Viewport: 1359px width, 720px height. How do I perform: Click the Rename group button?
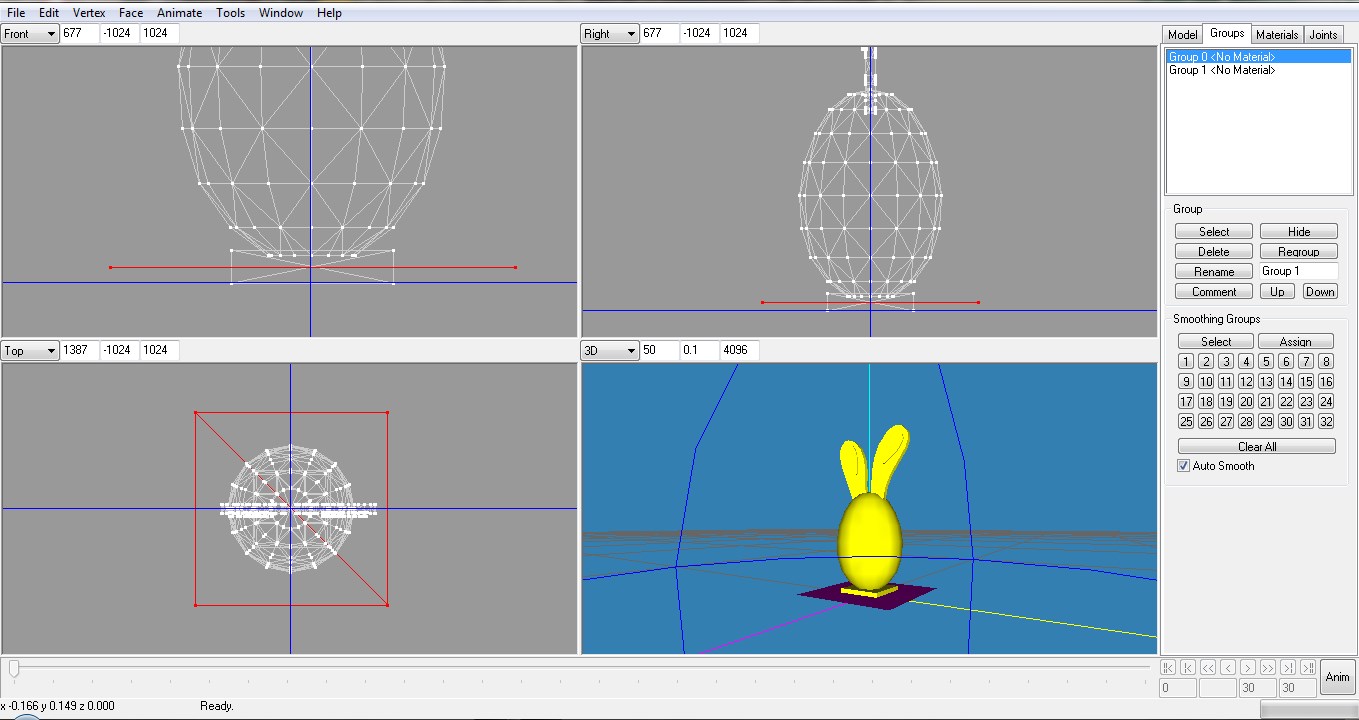click(x=1214, y=271)
